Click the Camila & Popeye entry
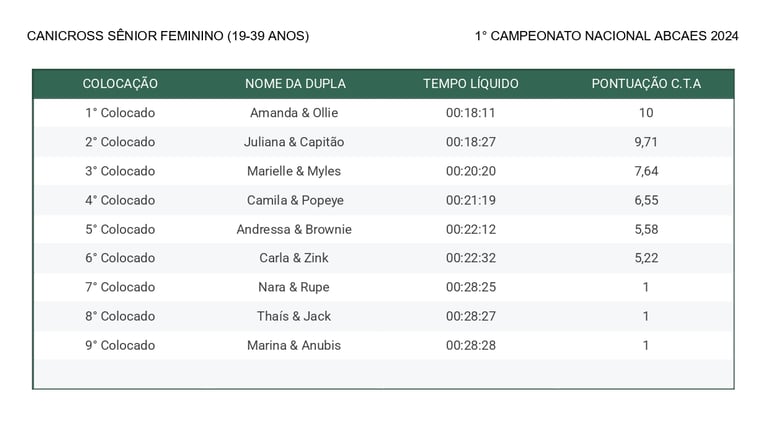The width and height of the screenshot is (768, 431). (x=295, y=200)
